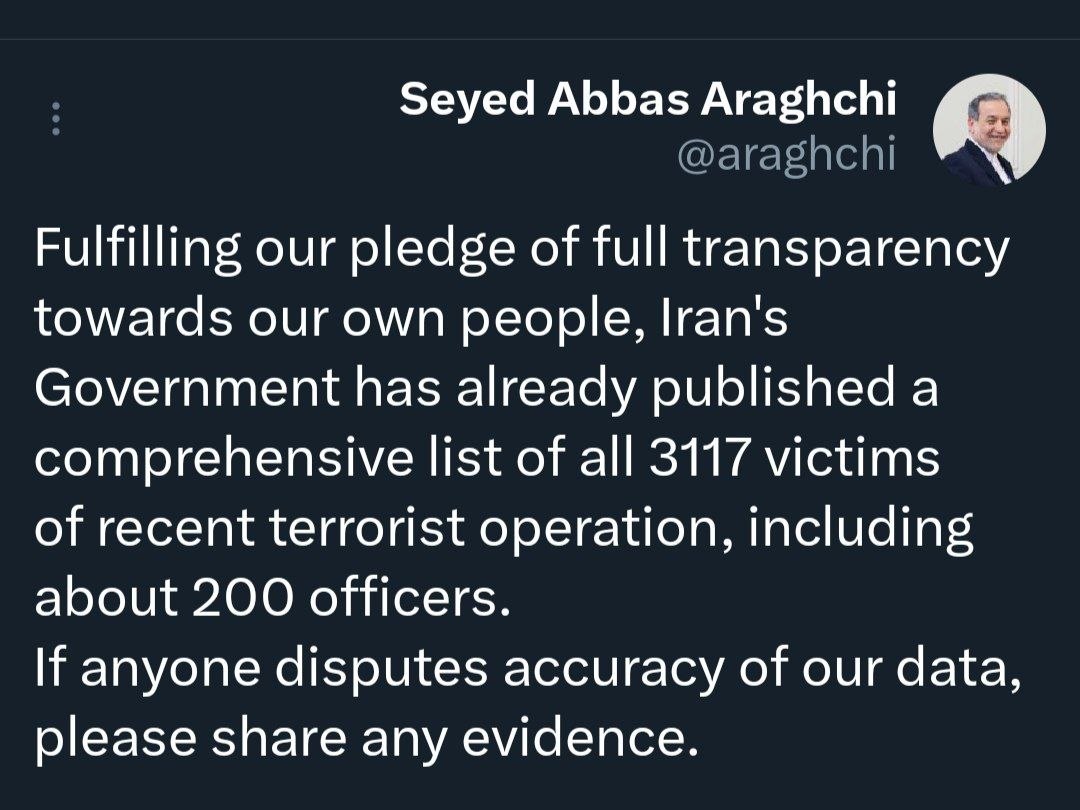Click the line "towards our own people, Iran's"

coord(411,318)
